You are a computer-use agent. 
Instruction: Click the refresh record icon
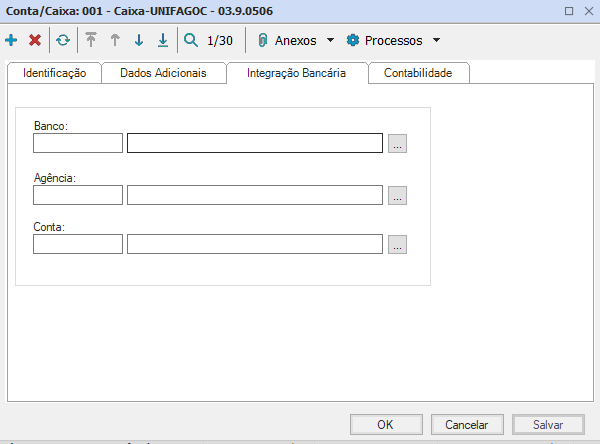point(63,41)
